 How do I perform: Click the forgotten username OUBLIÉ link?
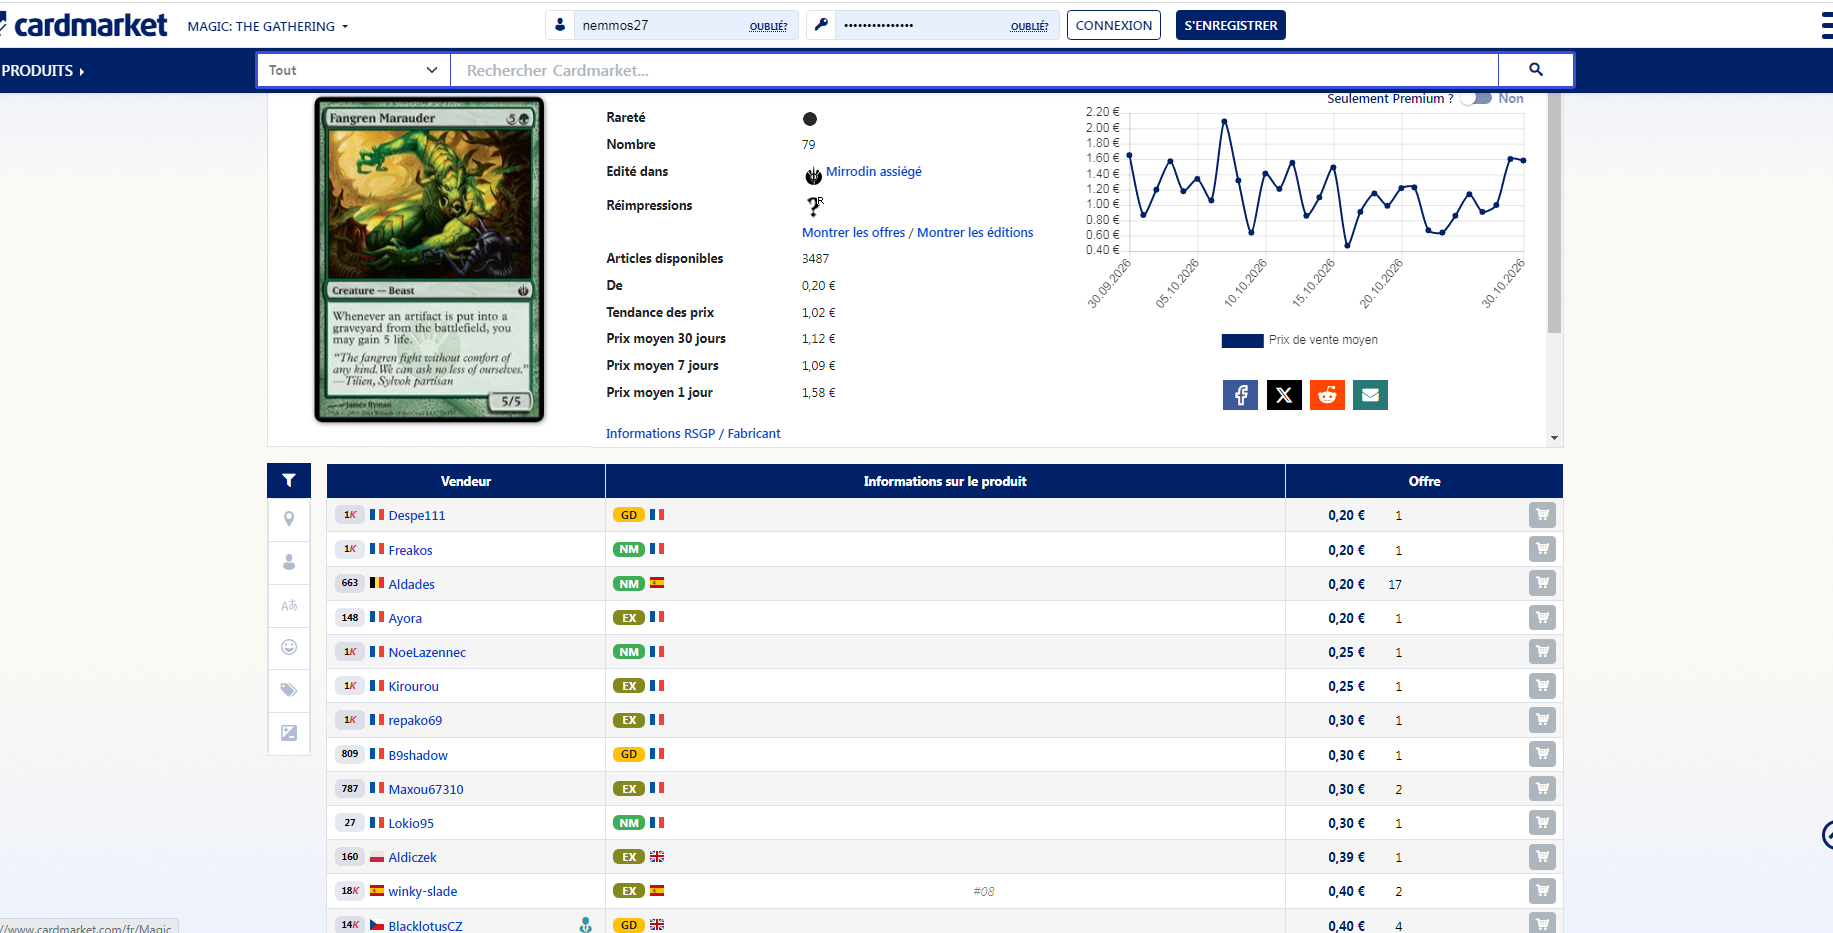coord(768,27)
